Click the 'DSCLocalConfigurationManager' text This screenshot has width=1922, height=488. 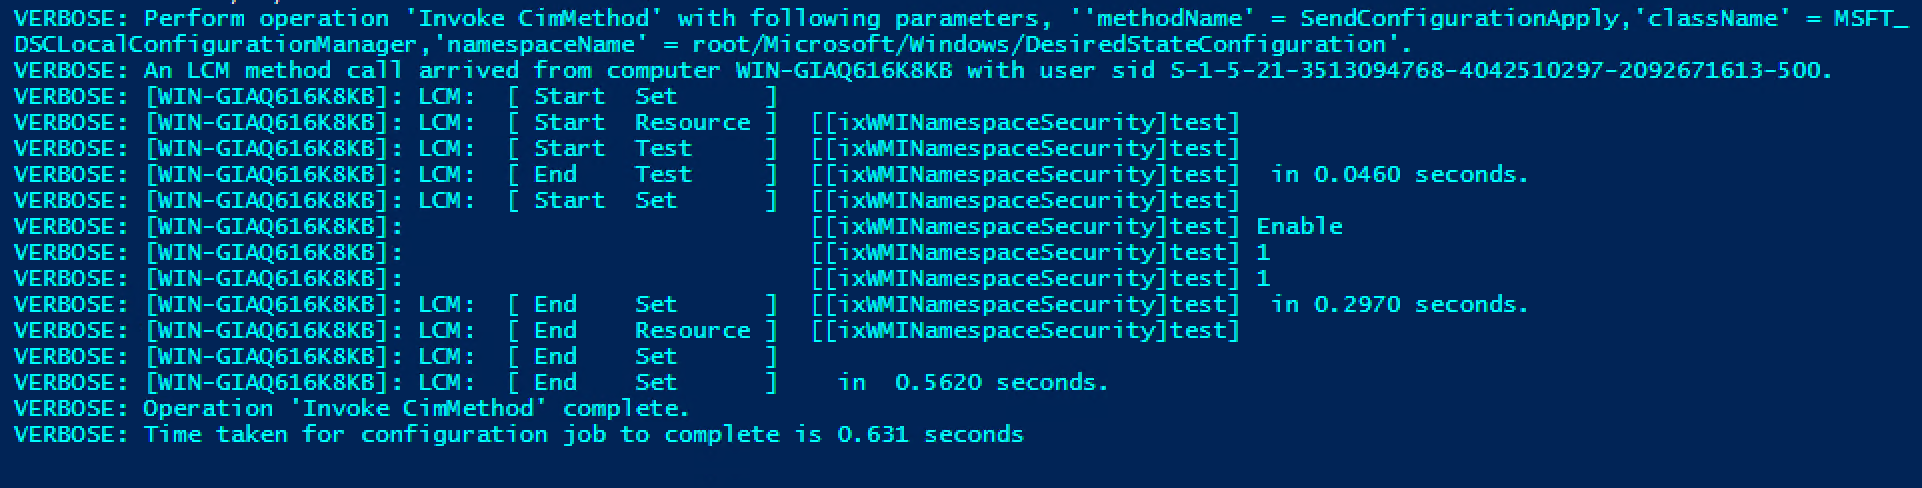(215, 44)
